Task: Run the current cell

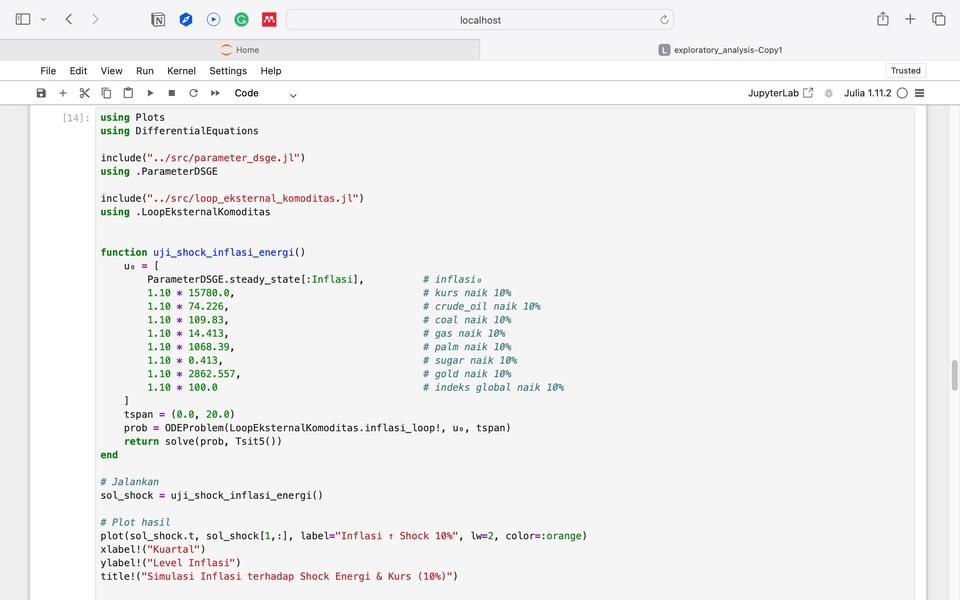Action: [x=150, y=93]
